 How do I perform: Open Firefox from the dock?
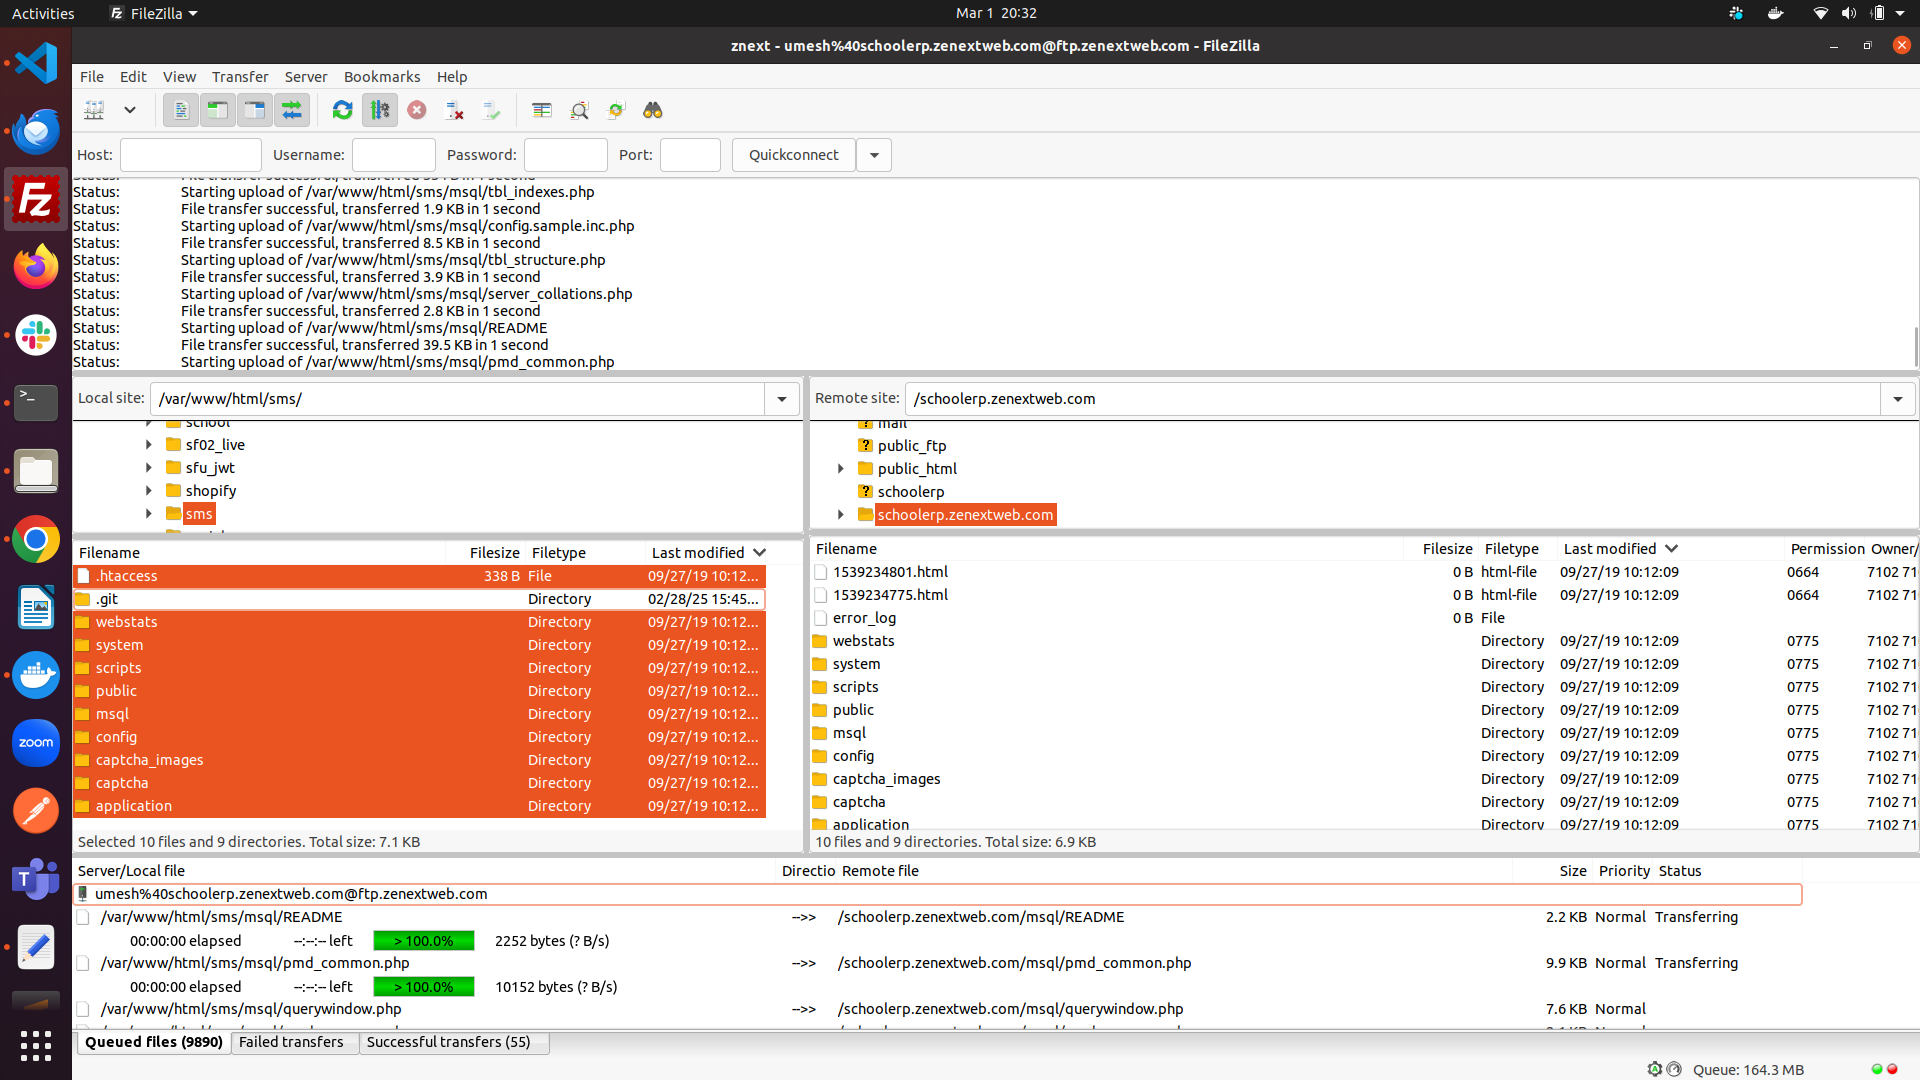point(36,267)
